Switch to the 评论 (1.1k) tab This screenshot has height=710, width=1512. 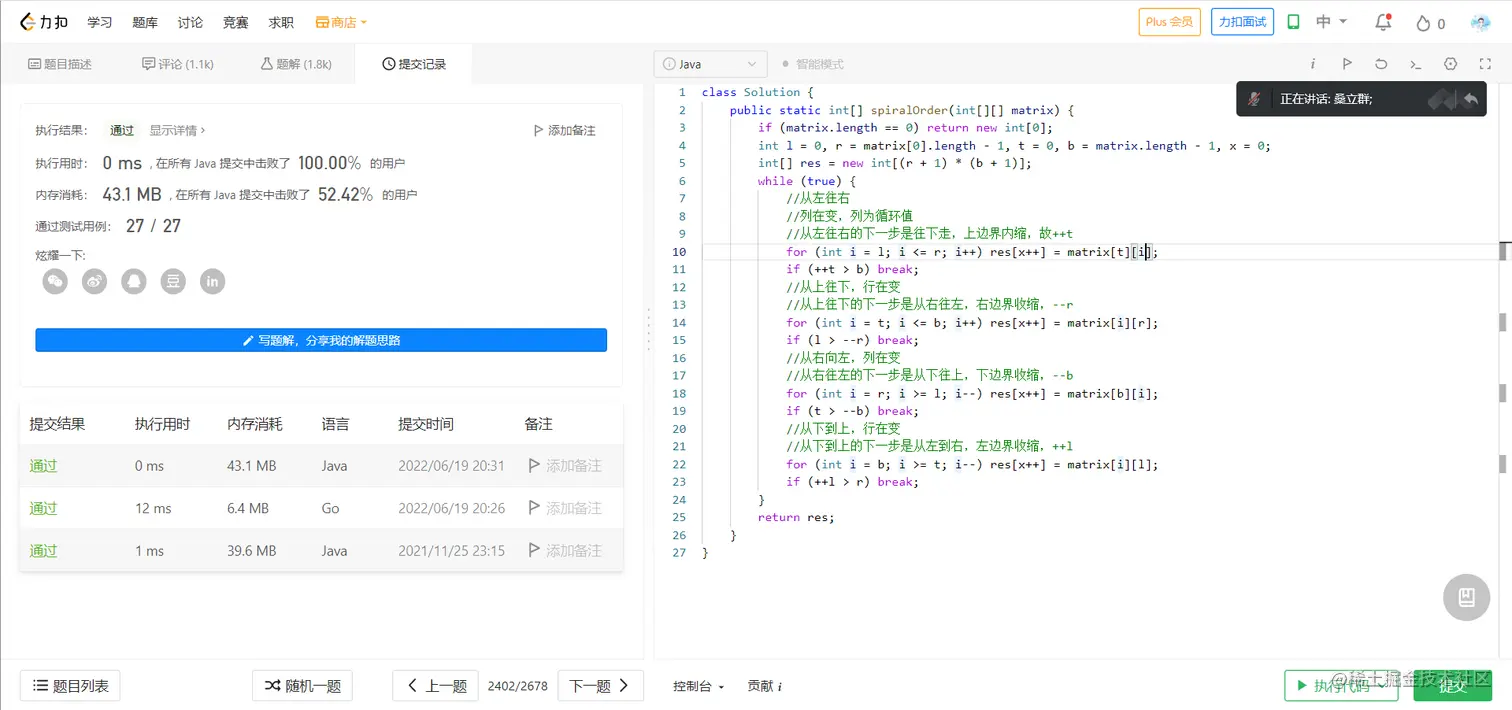tap(179, 64)
